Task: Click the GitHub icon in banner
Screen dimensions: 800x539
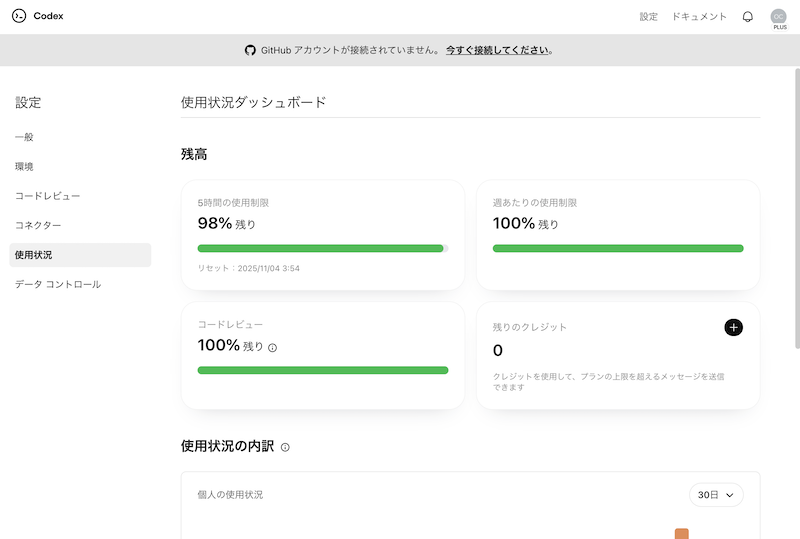Action: pos(250,50)
